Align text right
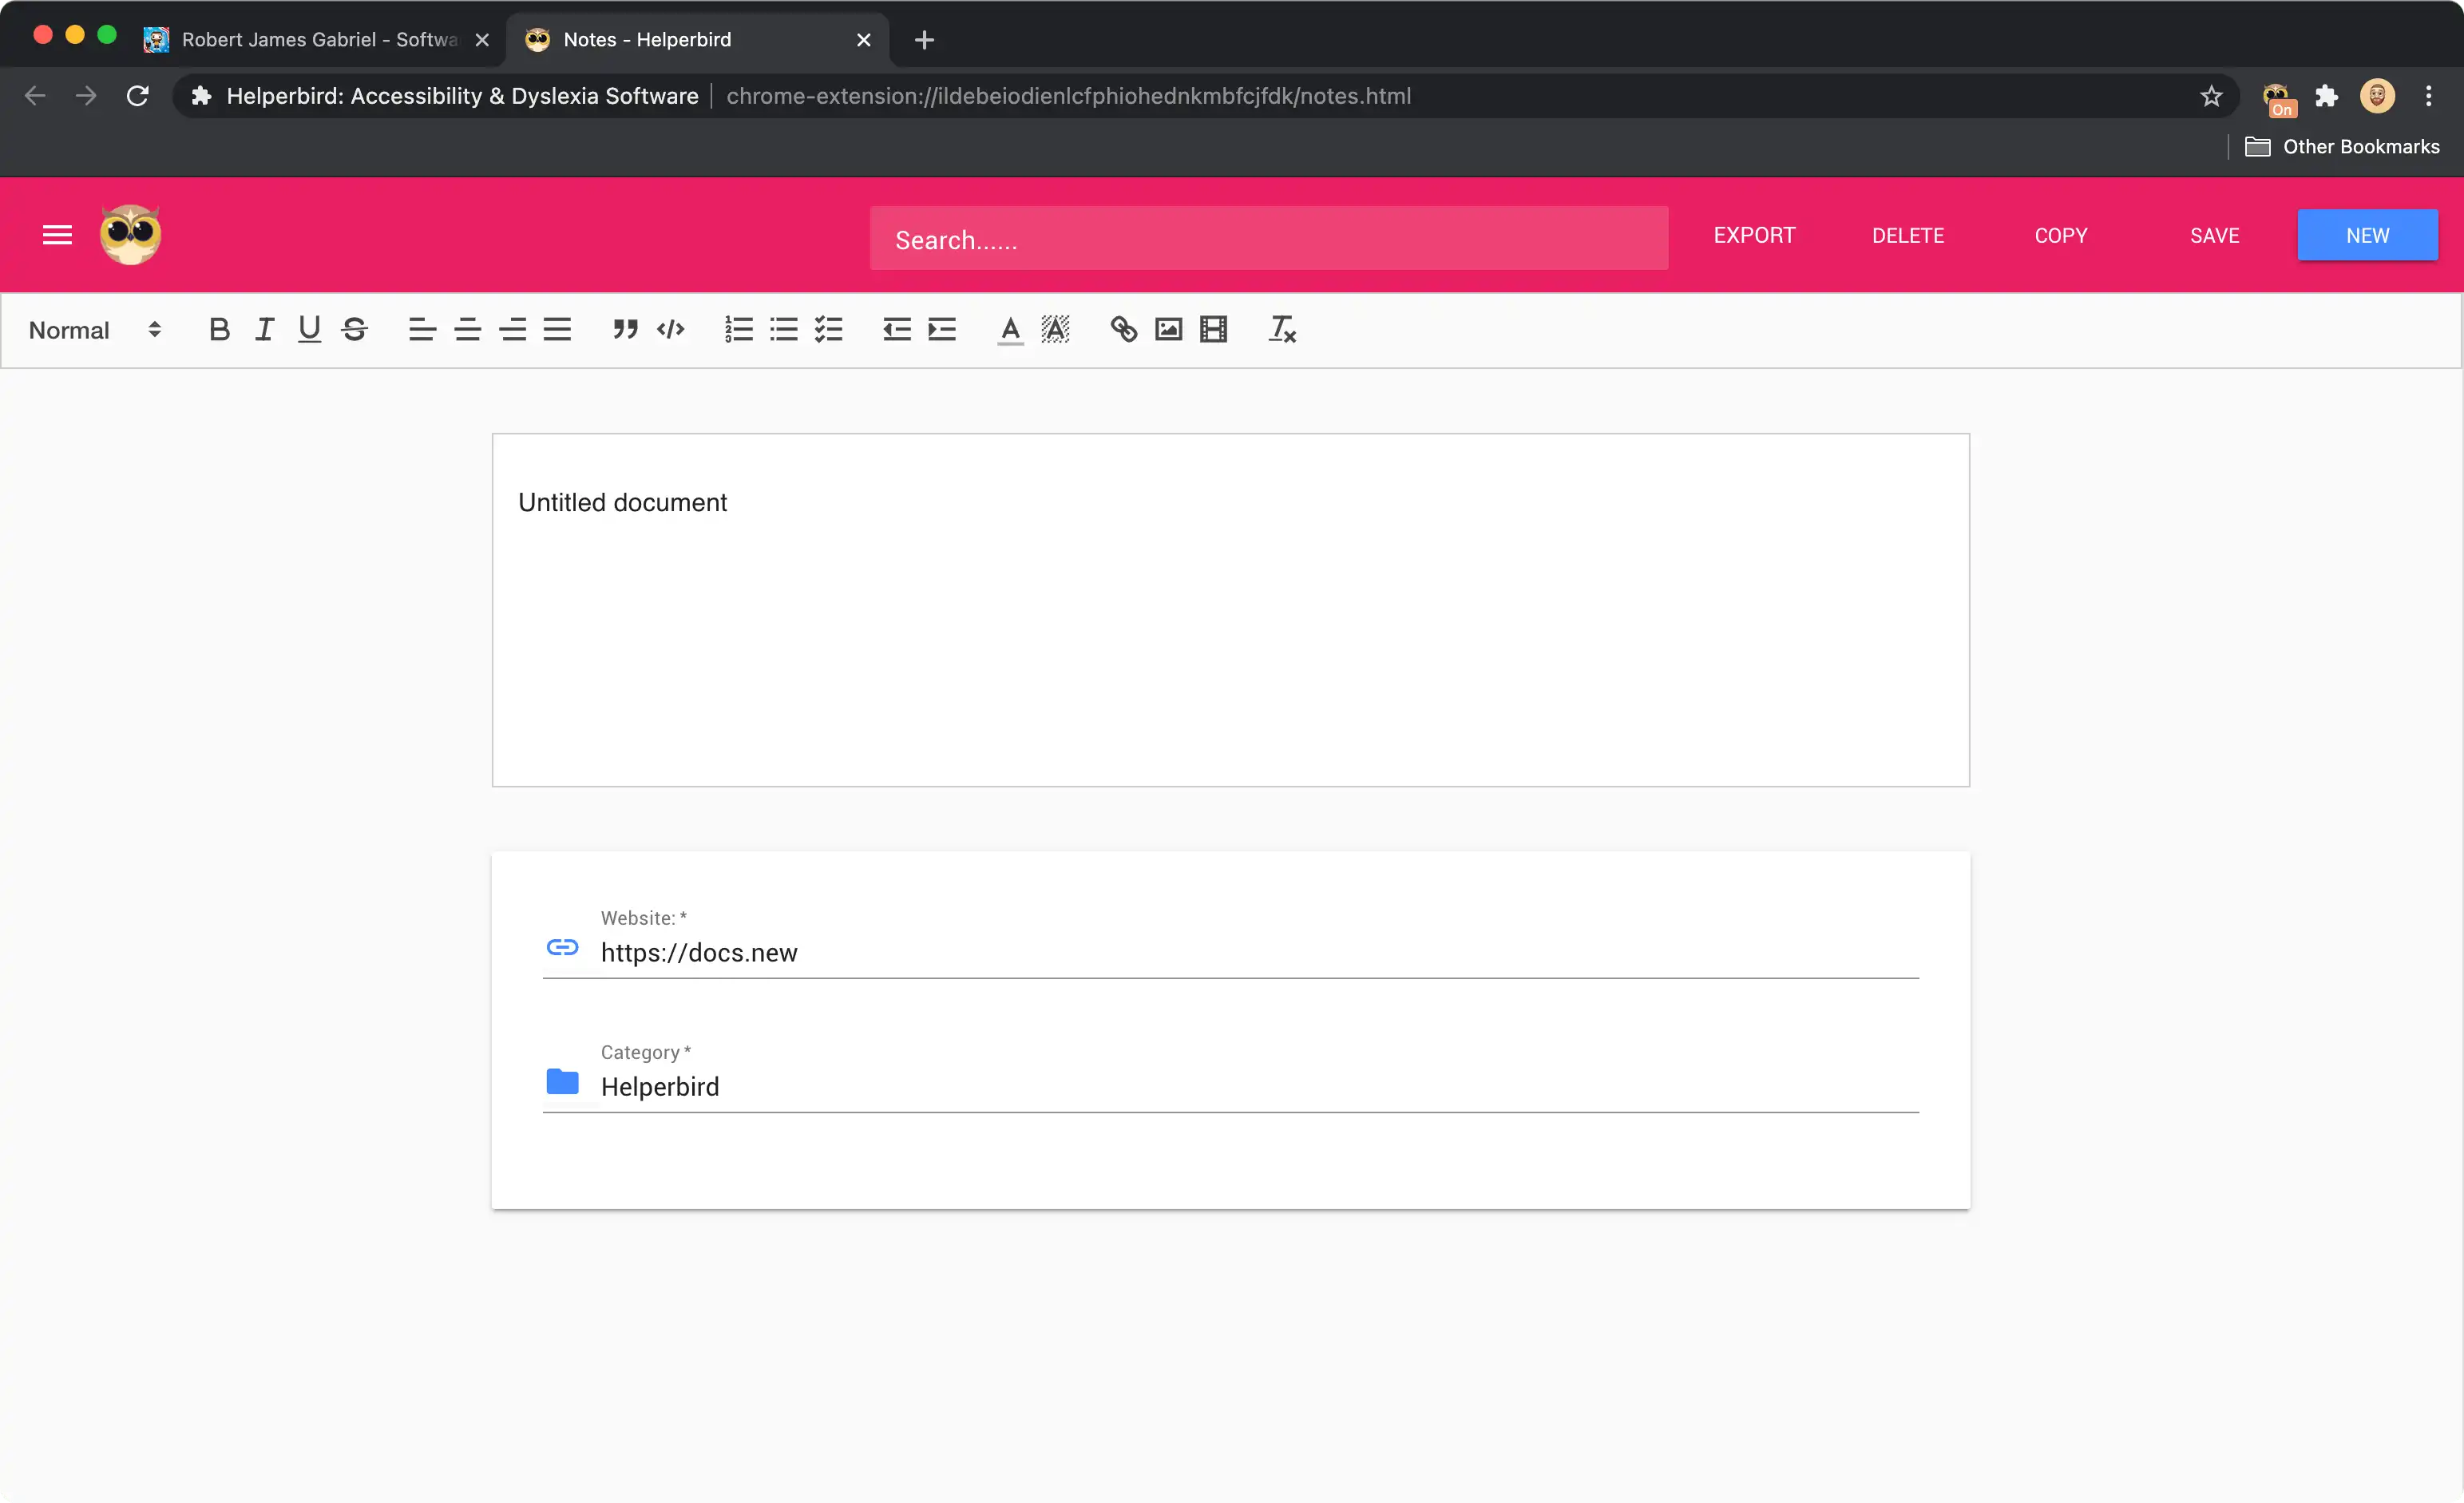The height and width of the screenshot is (1503, 2464). pyautogui.click(x=512, y=329)
